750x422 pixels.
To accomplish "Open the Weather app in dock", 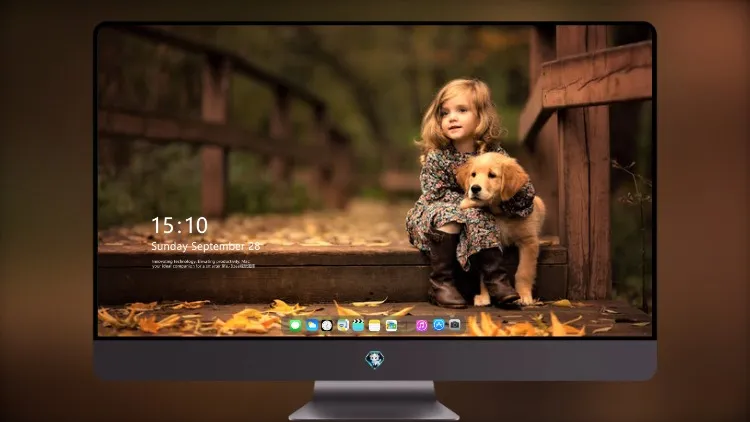I will tap(312, 325).
